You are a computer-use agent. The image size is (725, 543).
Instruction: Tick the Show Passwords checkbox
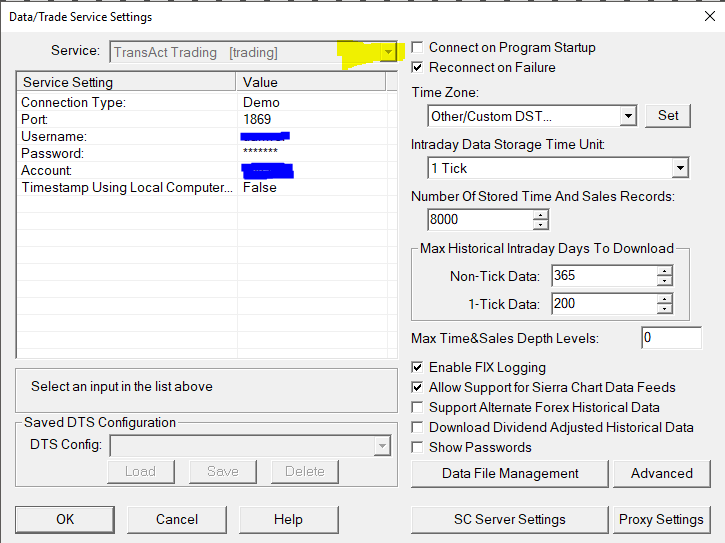[417, 447]
